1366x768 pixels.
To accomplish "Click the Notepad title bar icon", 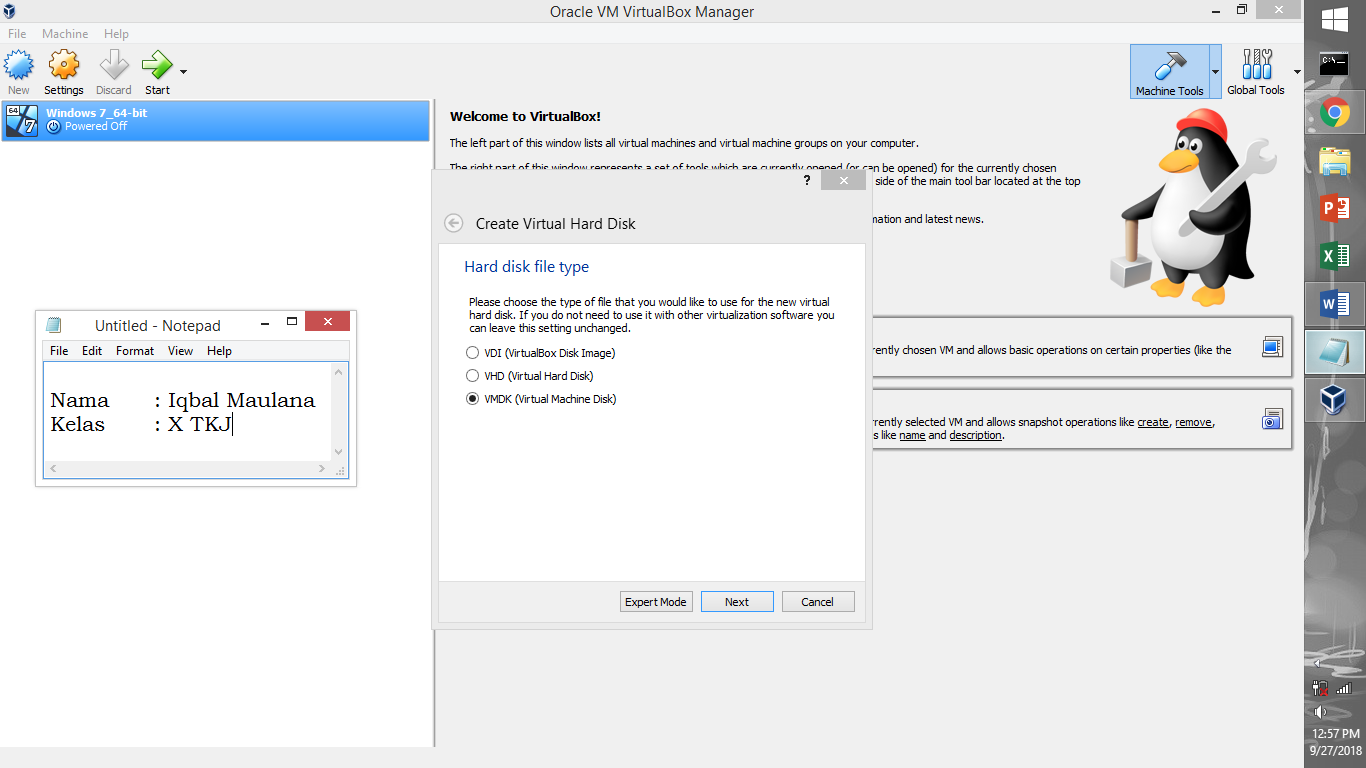I will pyautogui.click(x=54, y=325).
